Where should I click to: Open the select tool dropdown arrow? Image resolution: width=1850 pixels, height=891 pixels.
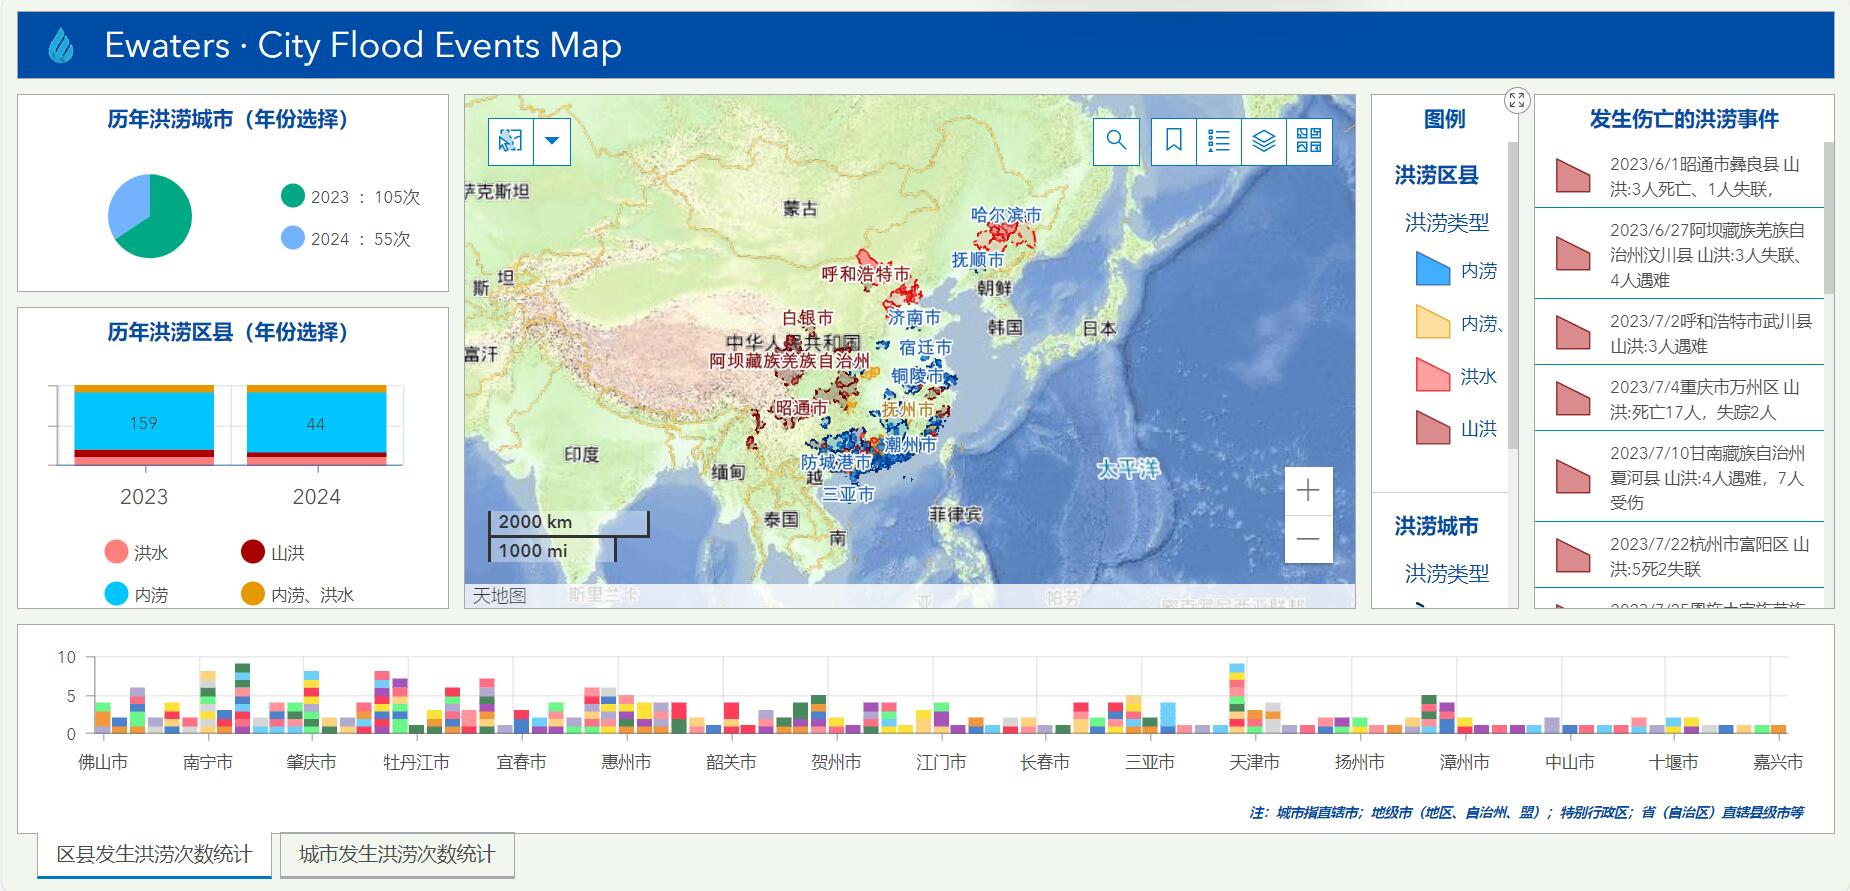tap(552, 141)
